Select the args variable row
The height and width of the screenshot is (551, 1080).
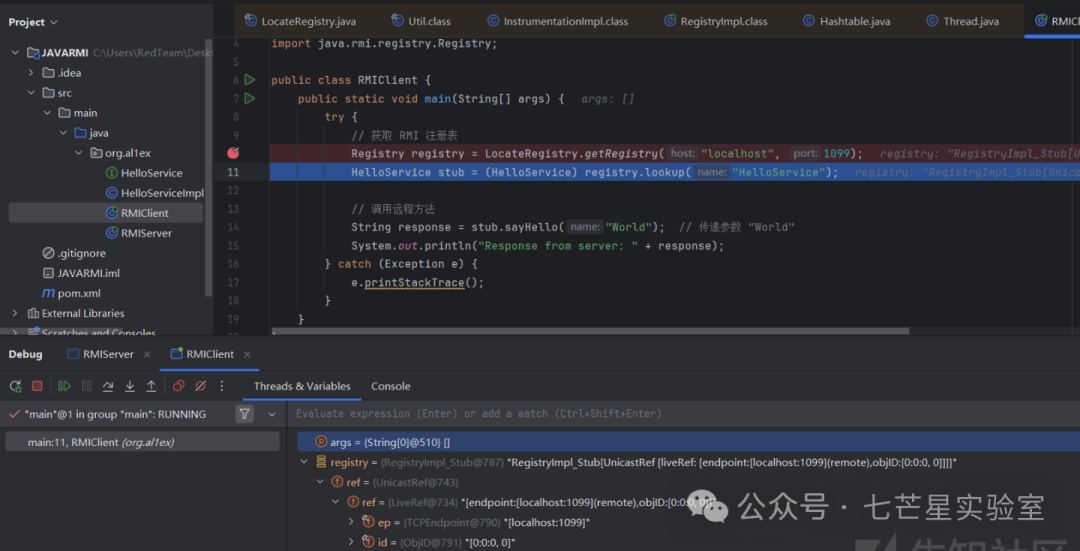(x=688, y=442)
